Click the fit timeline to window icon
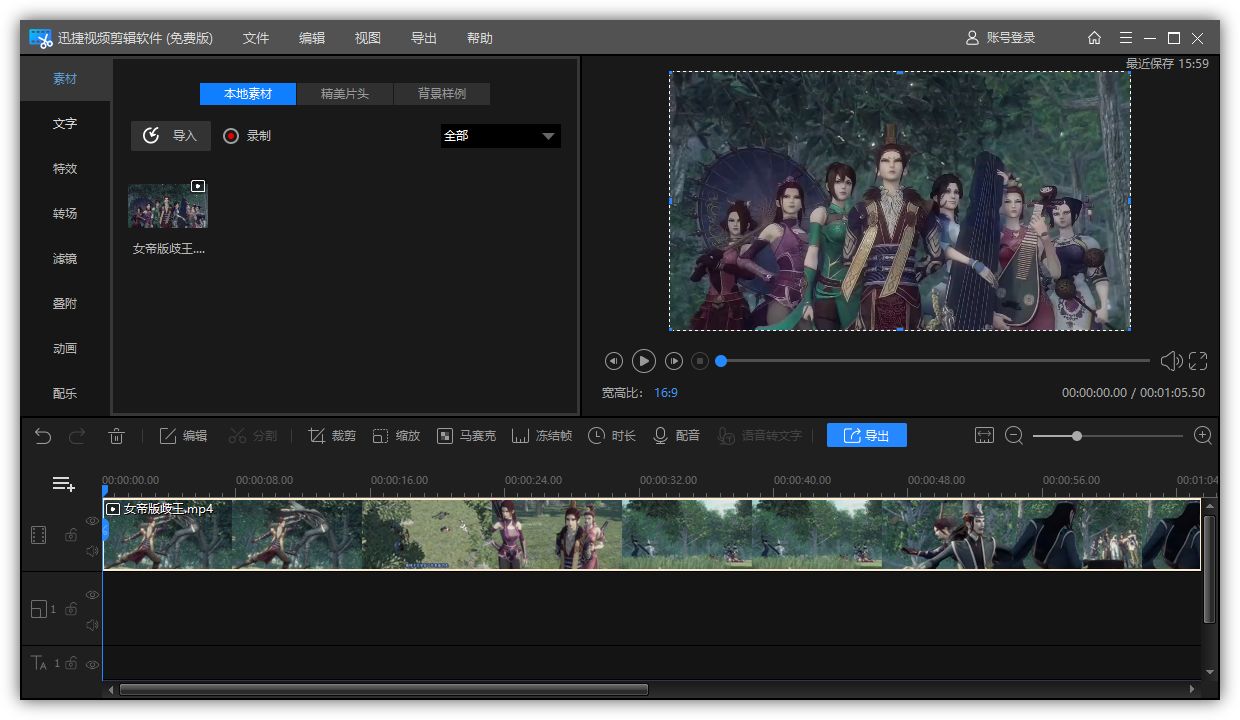The image size is (1240, 720). pyautogui.click(x=985, y=436)
